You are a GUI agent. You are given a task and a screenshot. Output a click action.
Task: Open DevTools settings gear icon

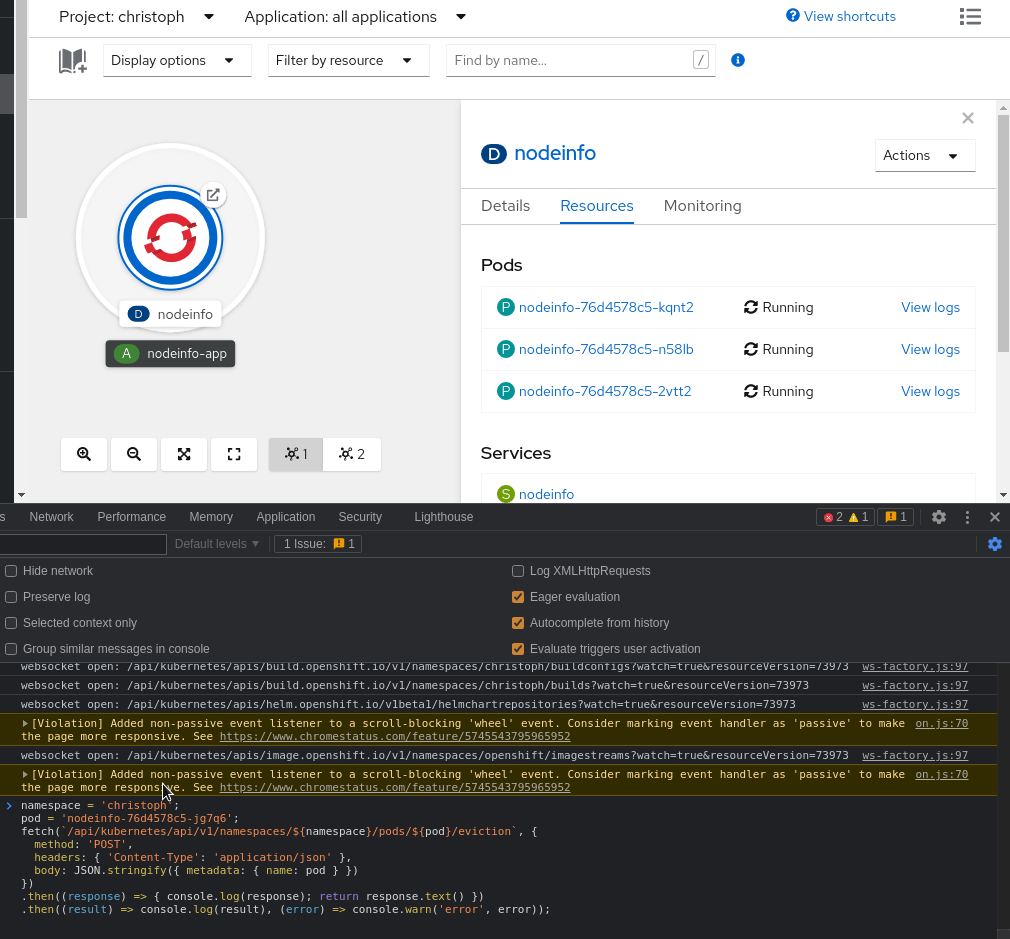938,517
